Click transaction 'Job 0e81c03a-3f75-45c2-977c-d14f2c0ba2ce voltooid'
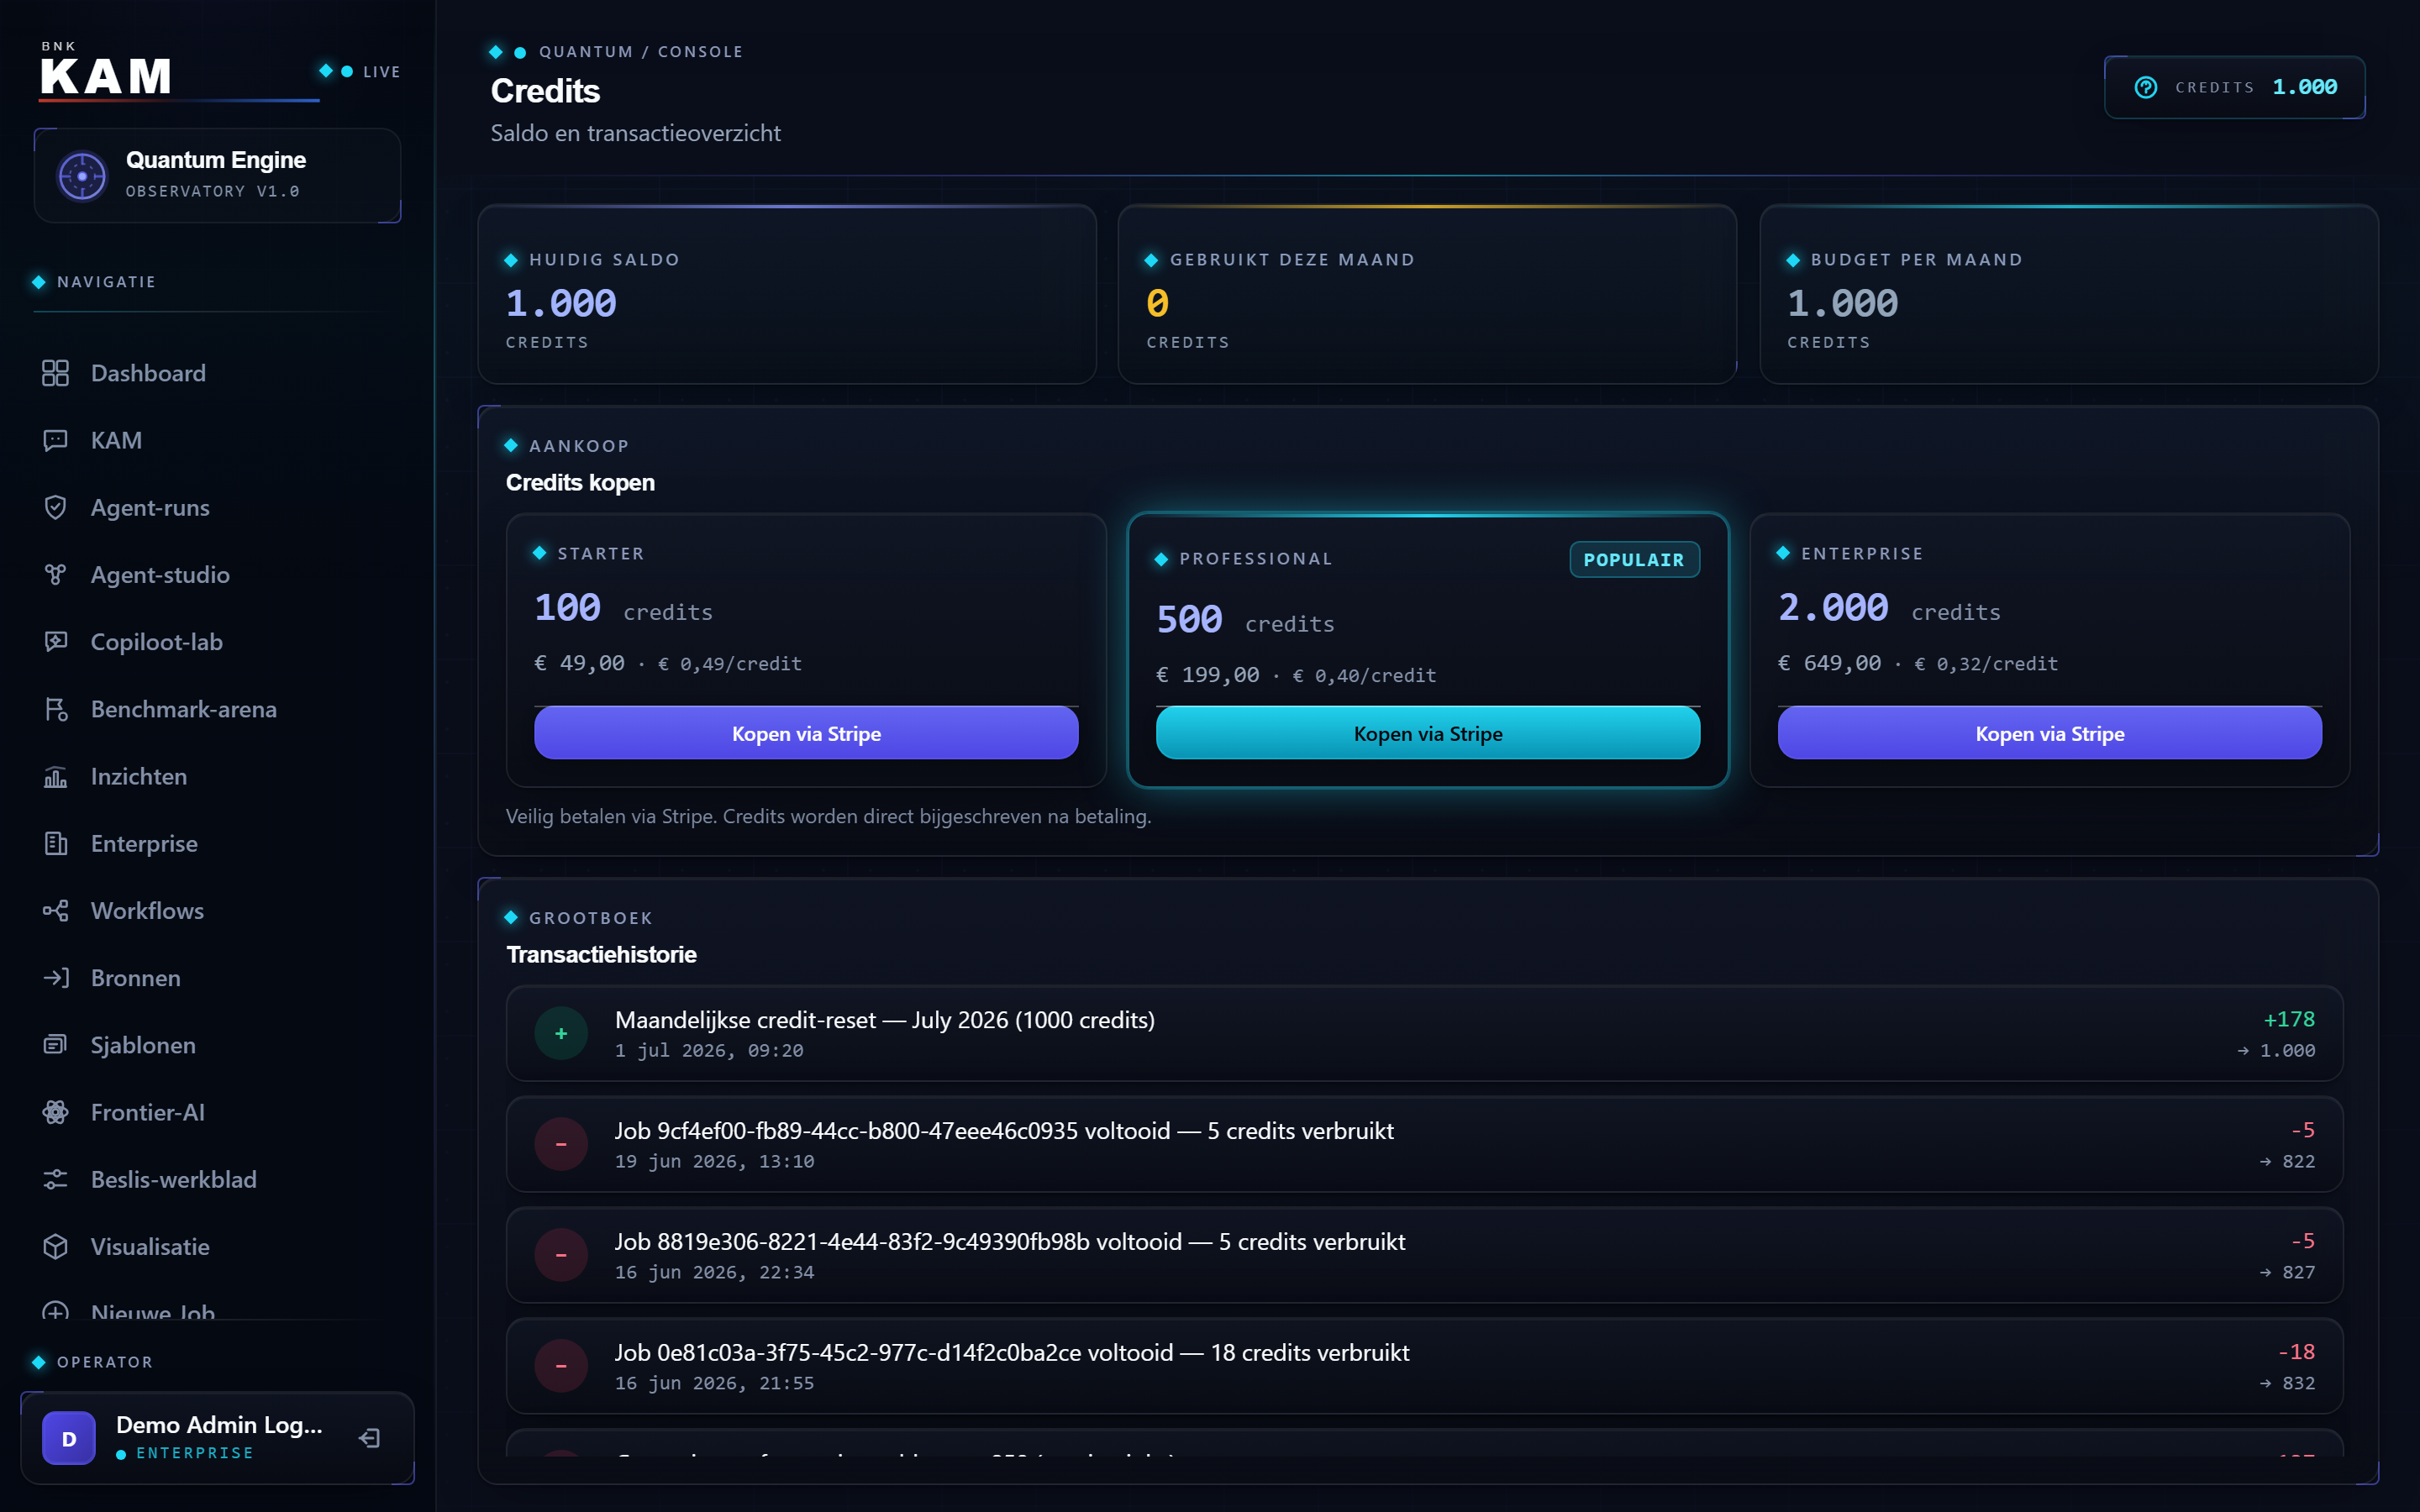This screenshot has width=2420, height=1512. point(1424,1366)
